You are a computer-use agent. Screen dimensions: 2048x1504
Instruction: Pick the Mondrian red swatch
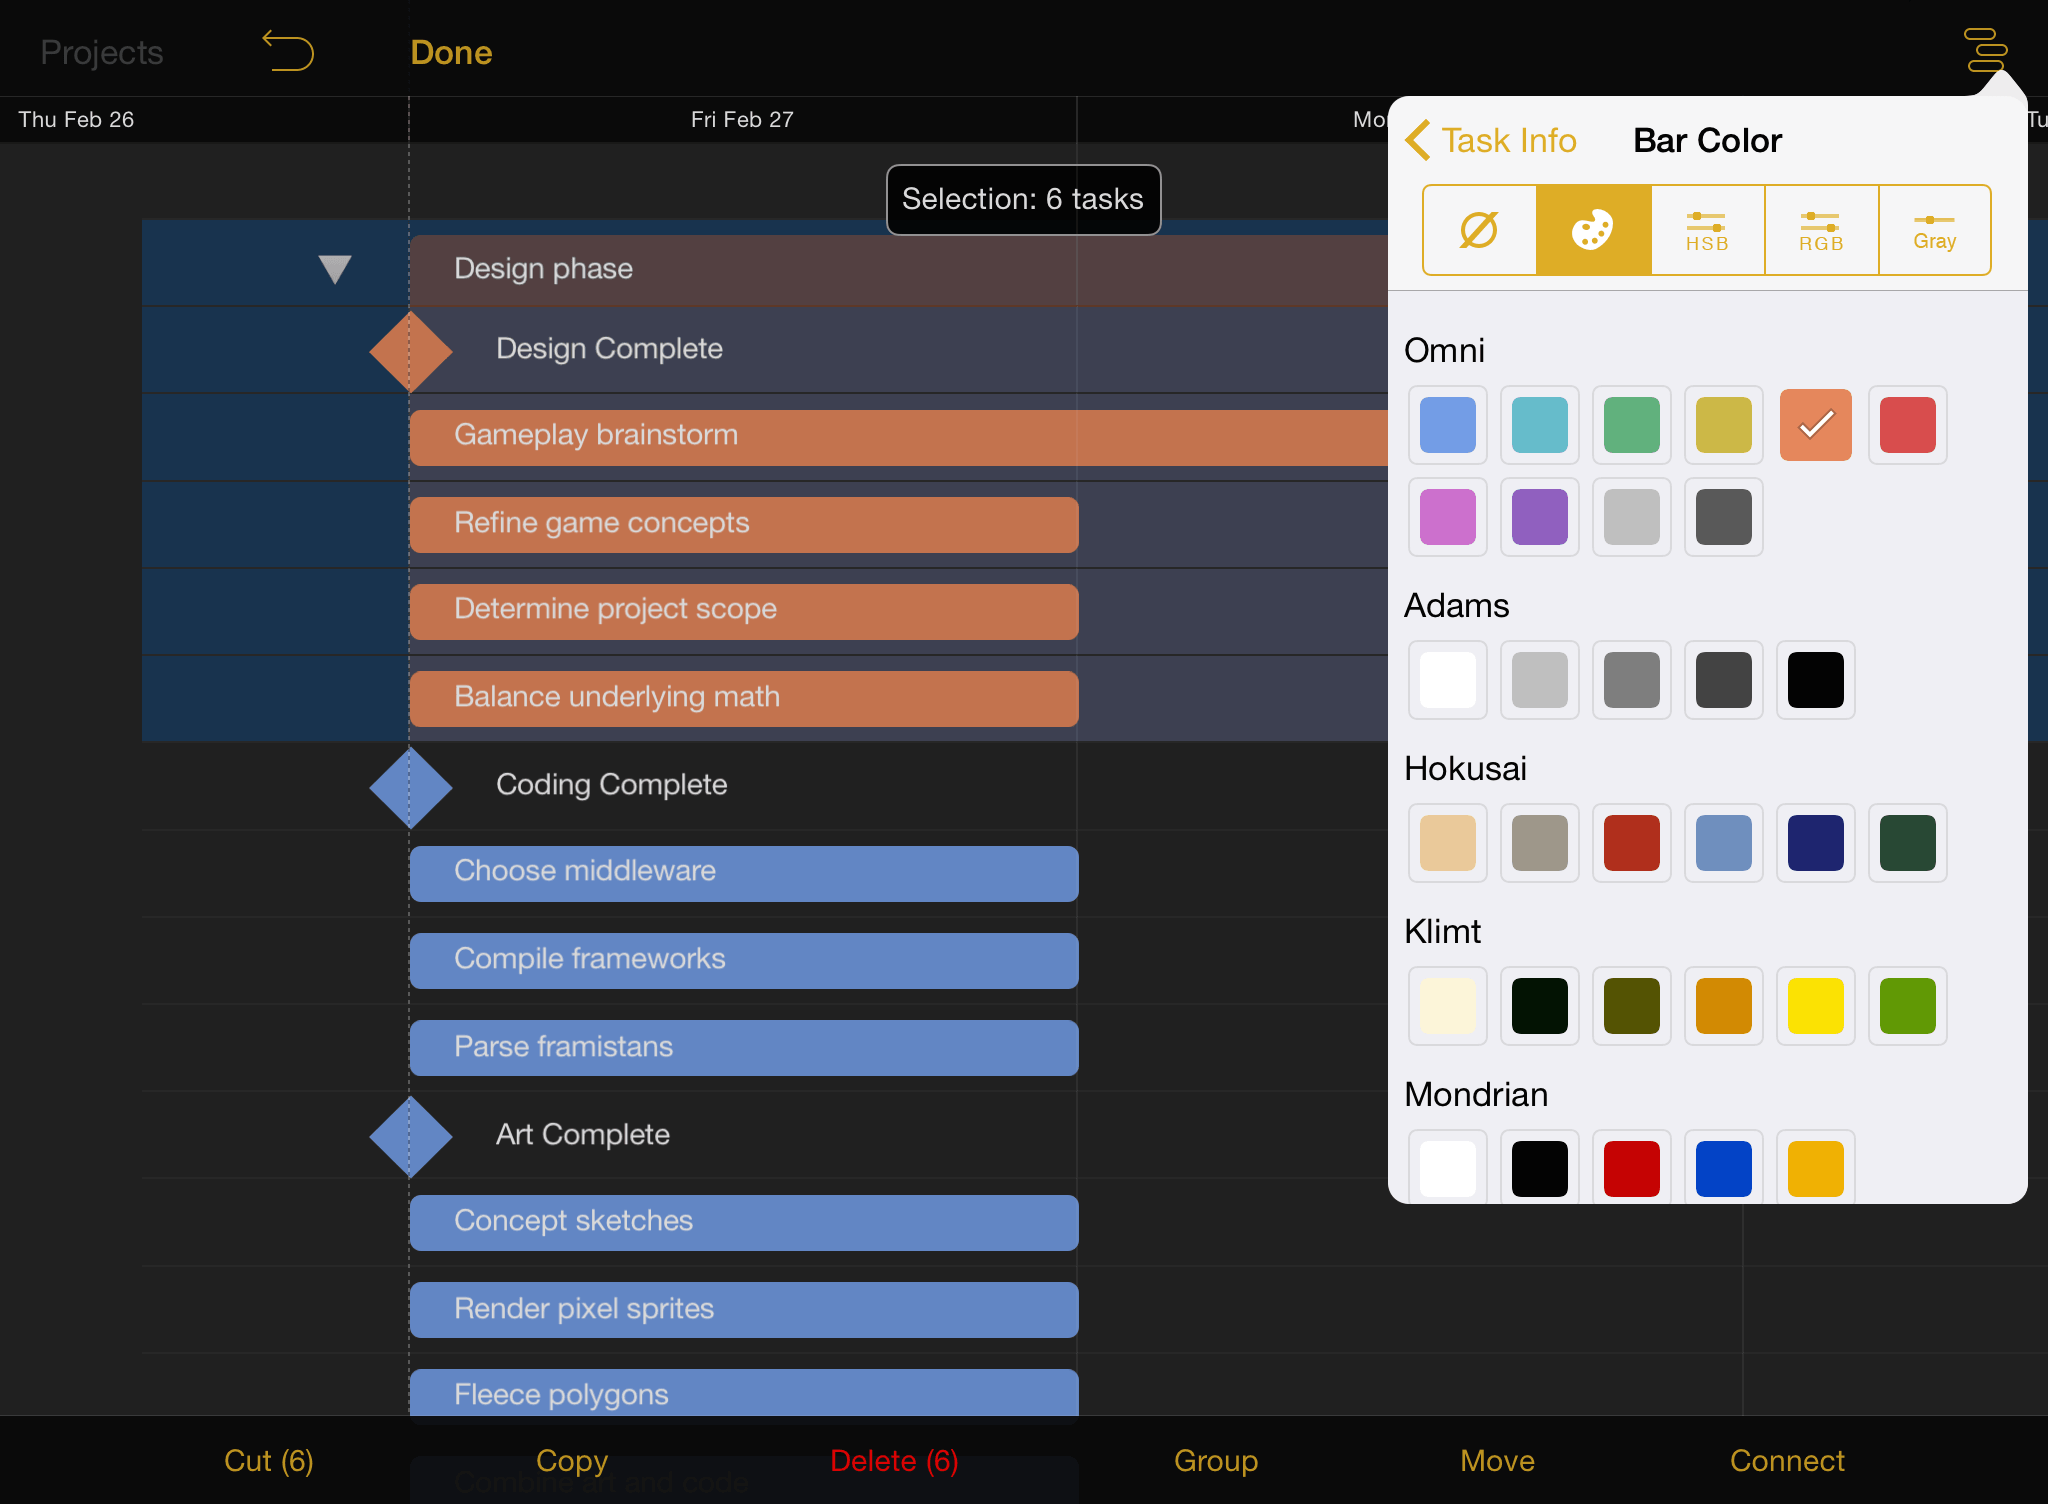point(1632,1168)
